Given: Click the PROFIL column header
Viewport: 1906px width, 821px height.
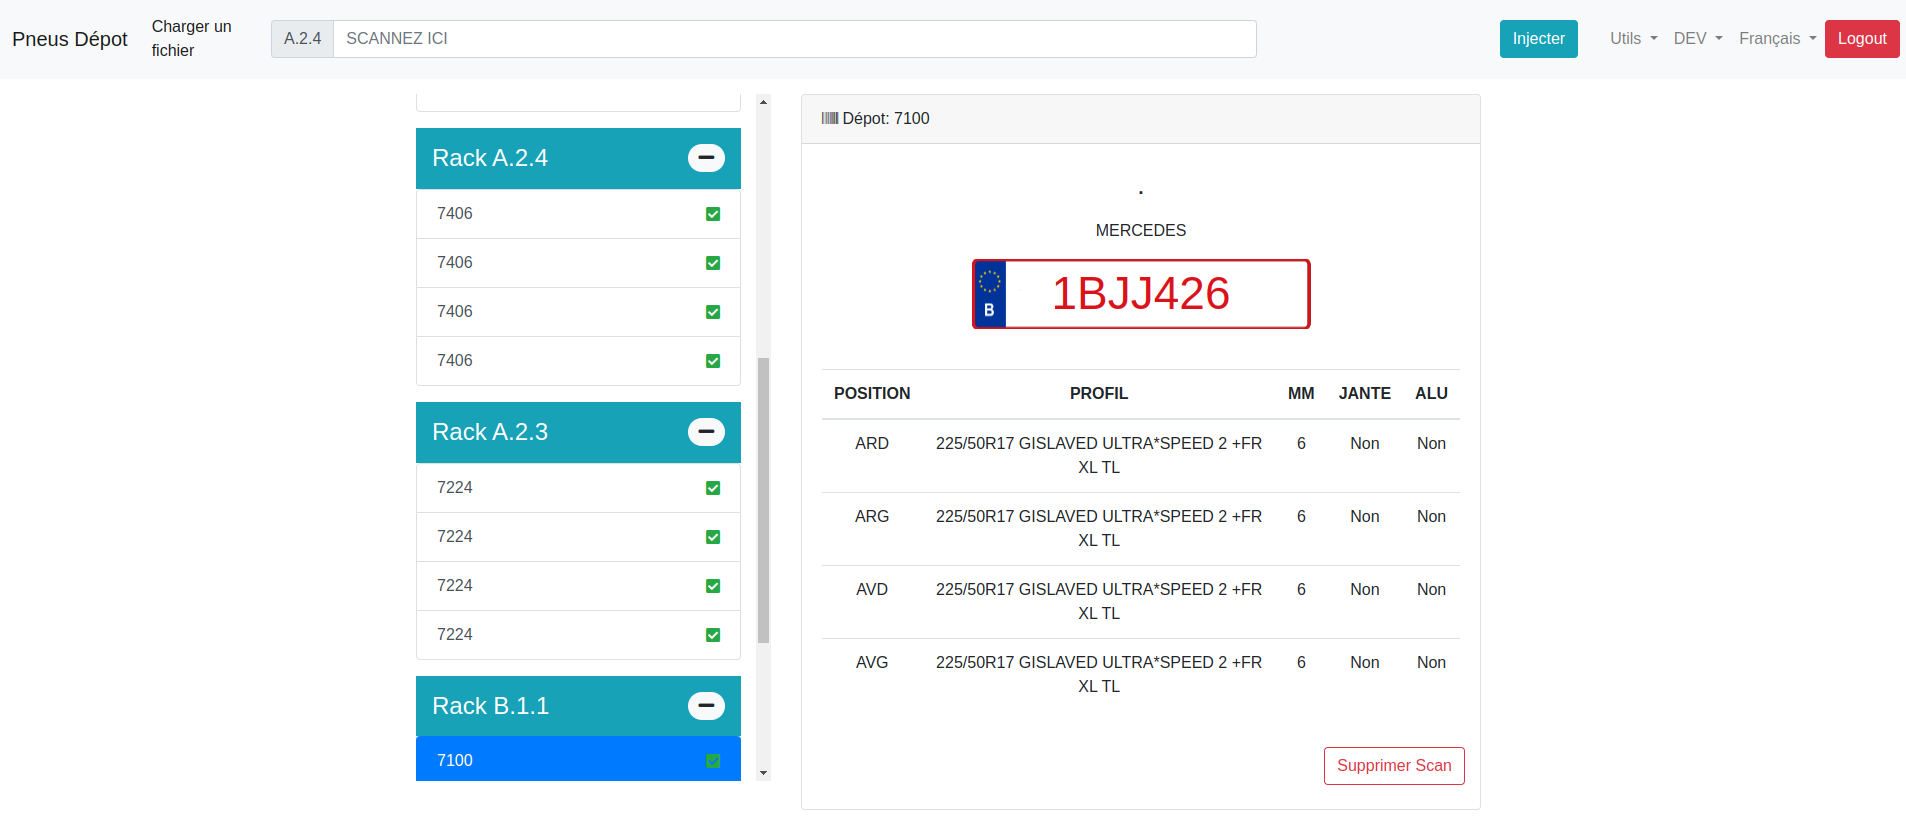Looking at the screenshot, I should [x=1099, y=394].
